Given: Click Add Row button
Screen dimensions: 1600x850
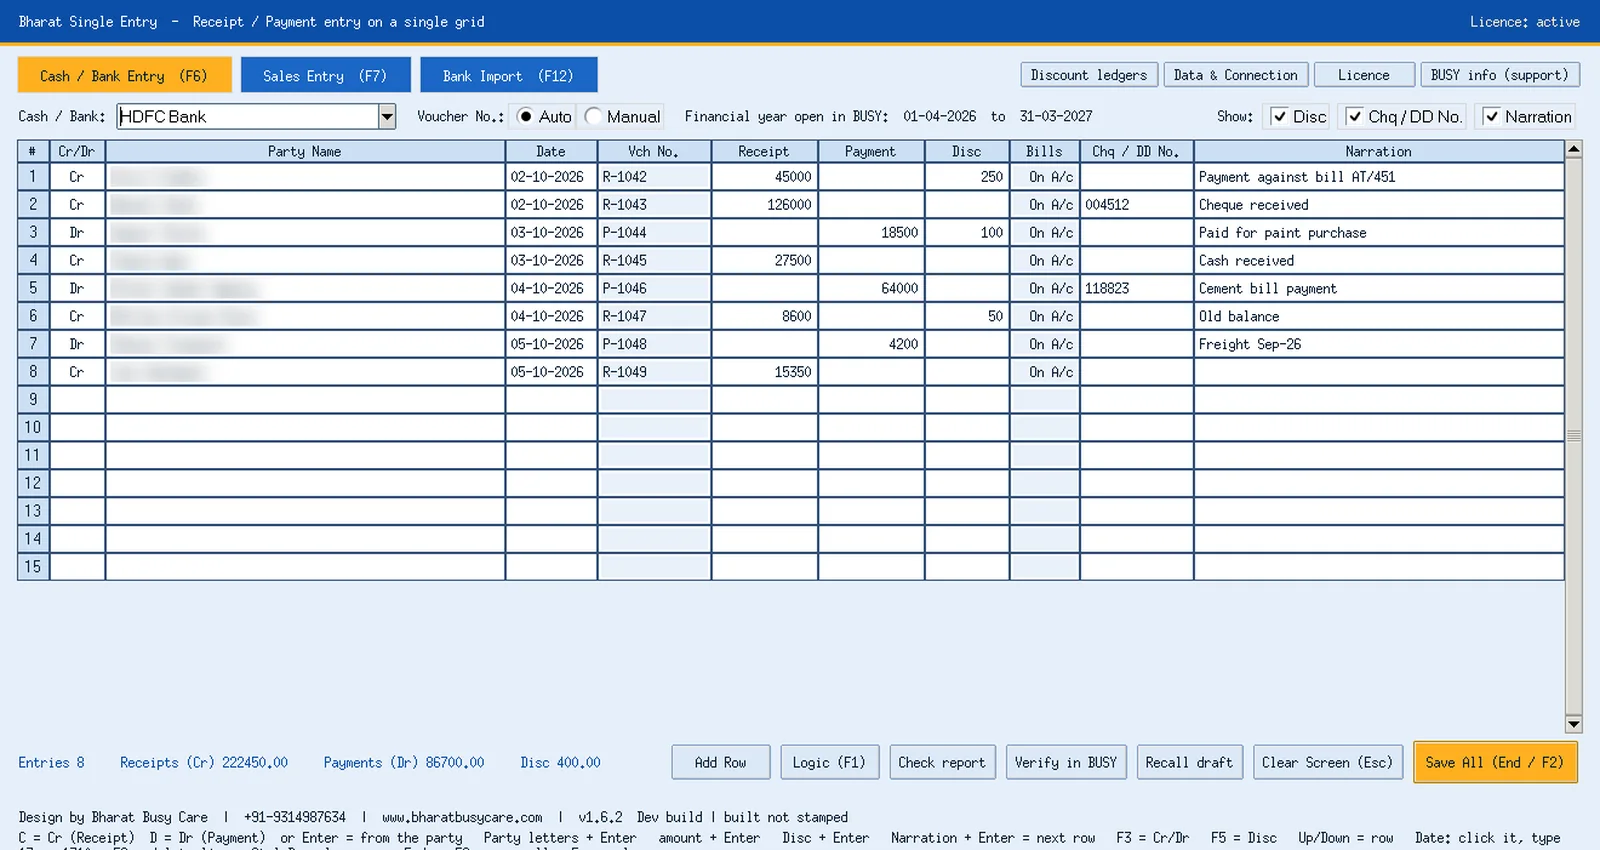Looking at the screenshot, I should [721, 763].
